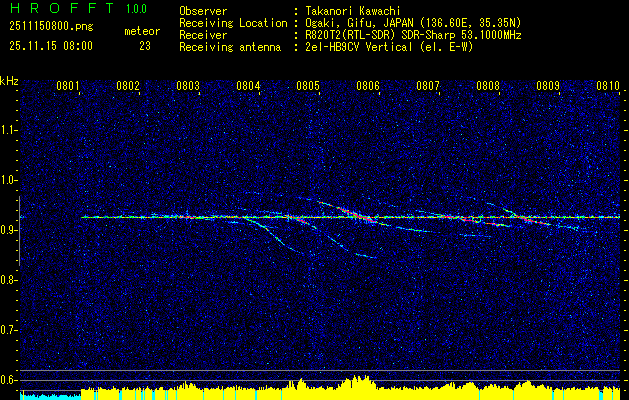This screenshot has width=629, height=400.
Task: Click the 0.8 kHz axis label
Action: [8, 280]
